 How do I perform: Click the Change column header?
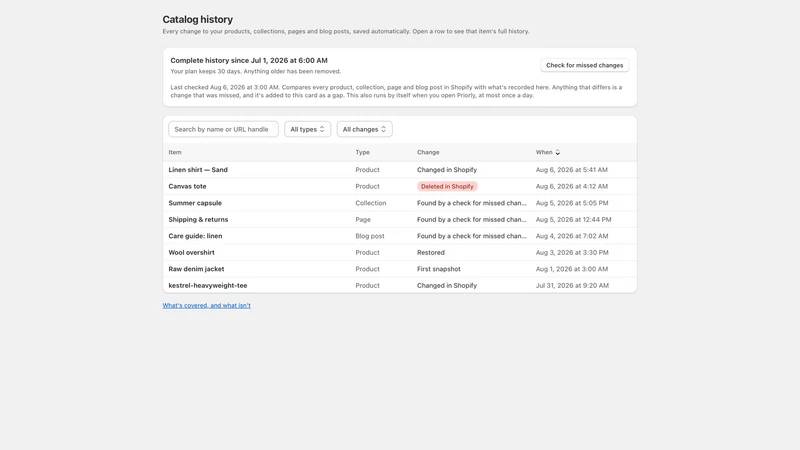pyautogui.click(x=428, y=153)
